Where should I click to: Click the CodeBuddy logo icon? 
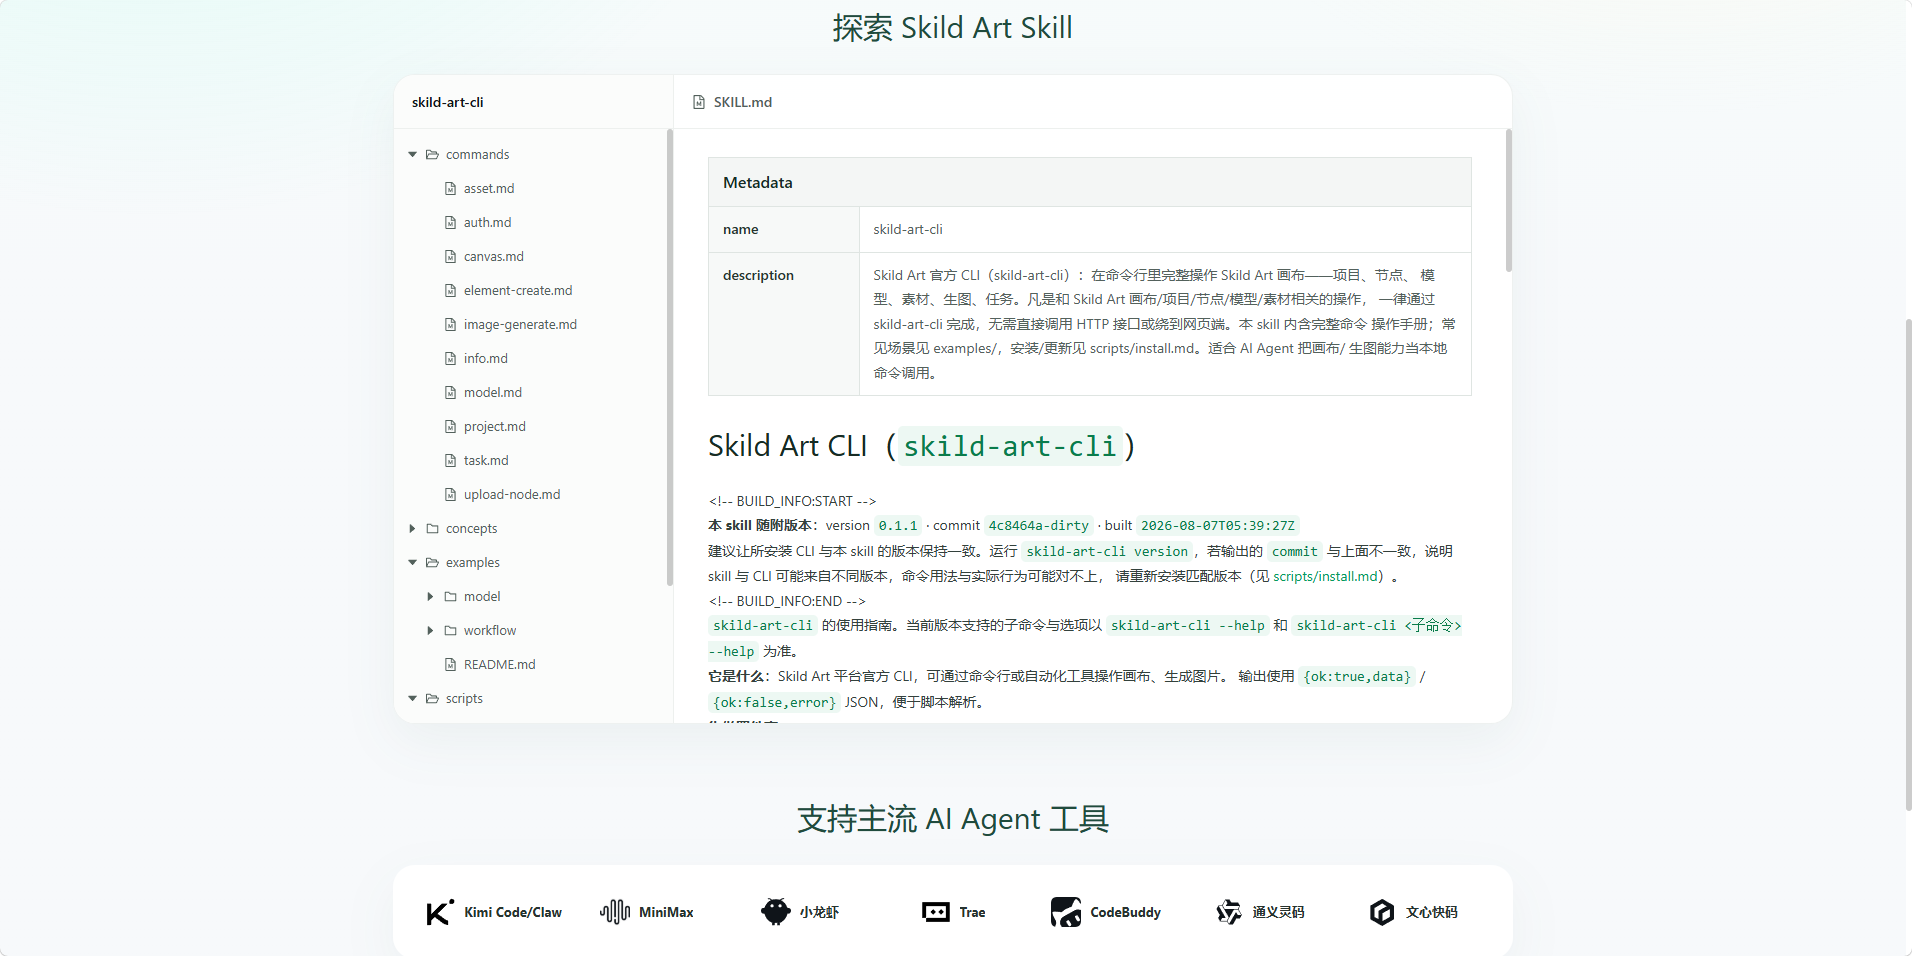tap(1066, 912)
